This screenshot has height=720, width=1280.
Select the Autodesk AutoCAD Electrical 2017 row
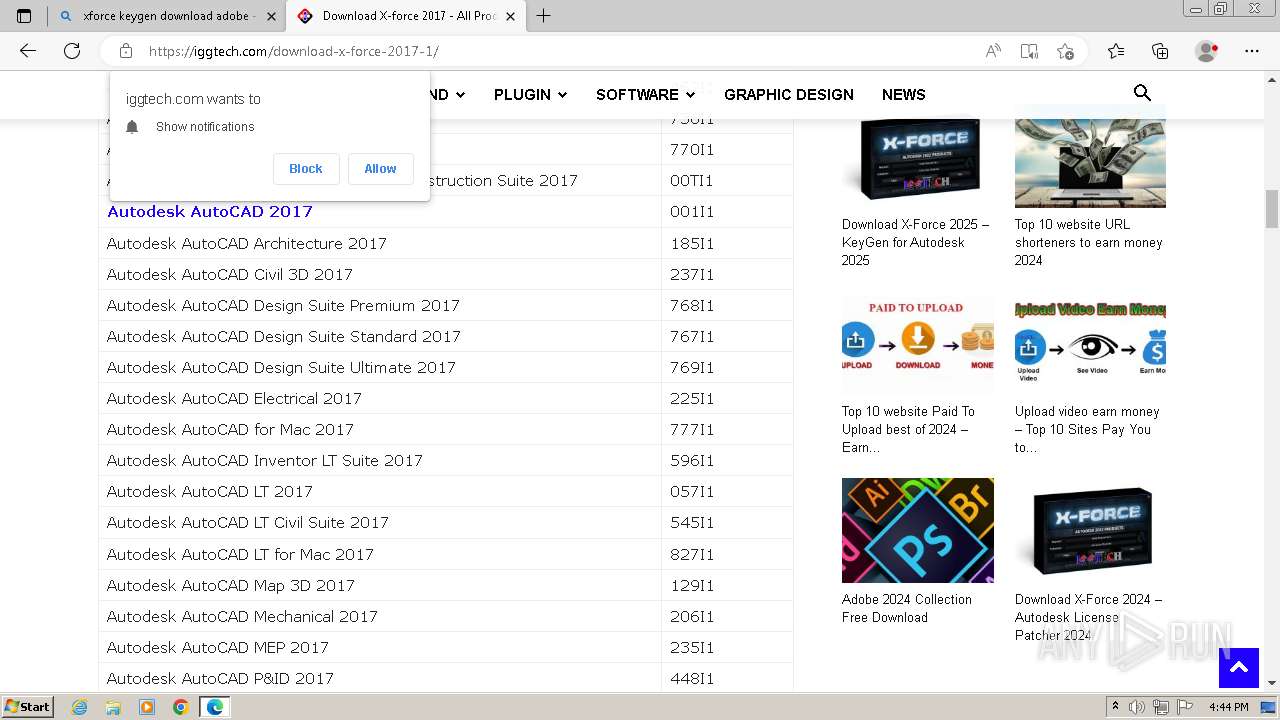point(446,398)
